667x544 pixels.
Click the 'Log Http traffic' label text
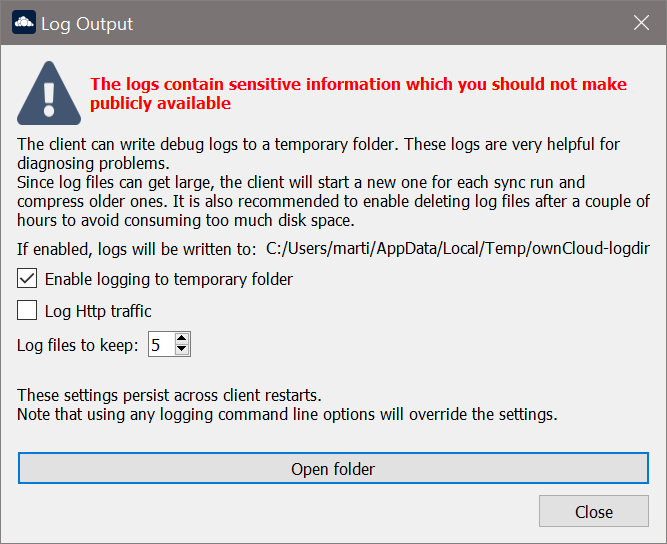pos(98,311)
